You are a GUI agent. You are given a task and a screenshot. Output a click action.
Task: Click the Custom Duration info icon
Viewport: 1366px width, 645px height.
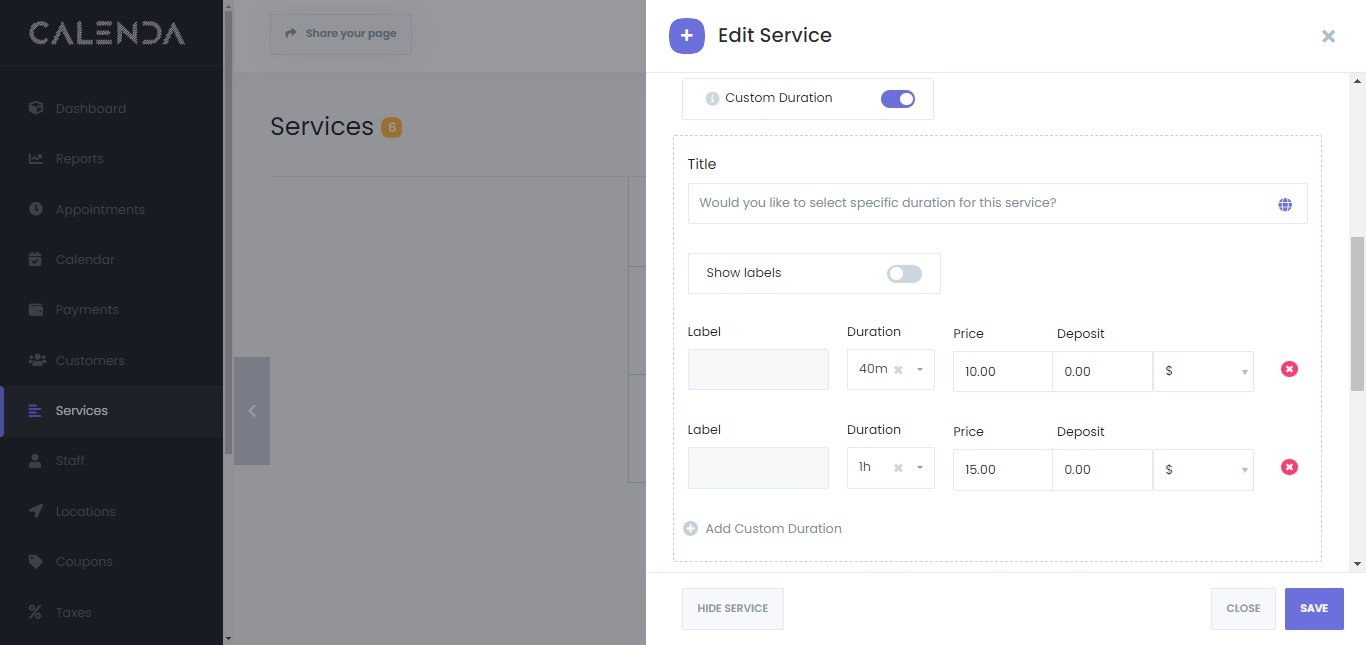pyautogui.click(x=712, y=98)
